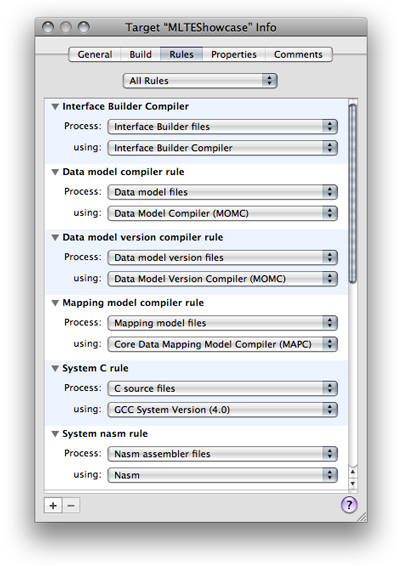Click the scrollbar down arrow
Image resolution: width=402 pixels, height=566 pixels.
coord(353,484)
